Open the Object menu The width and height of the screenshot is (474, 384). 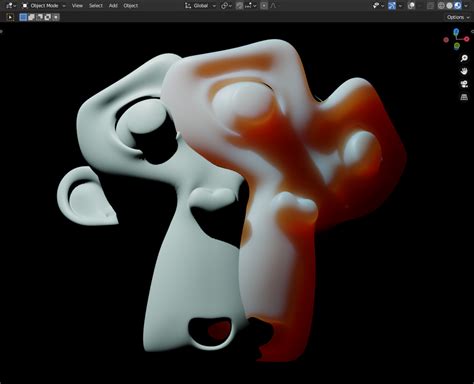(x=131, y=6)
